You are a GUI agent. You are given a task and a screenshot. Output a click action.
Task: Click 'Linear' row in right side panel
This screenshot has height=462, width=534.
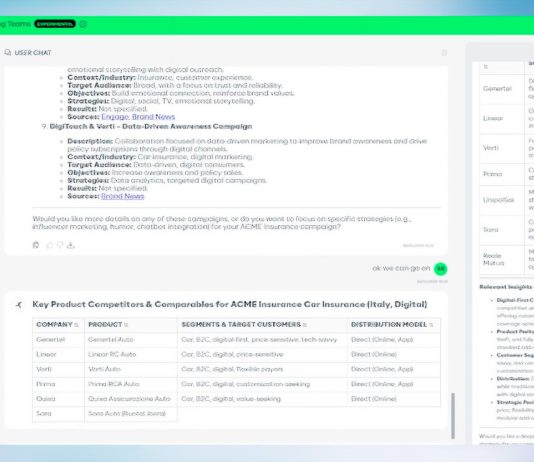507,118
